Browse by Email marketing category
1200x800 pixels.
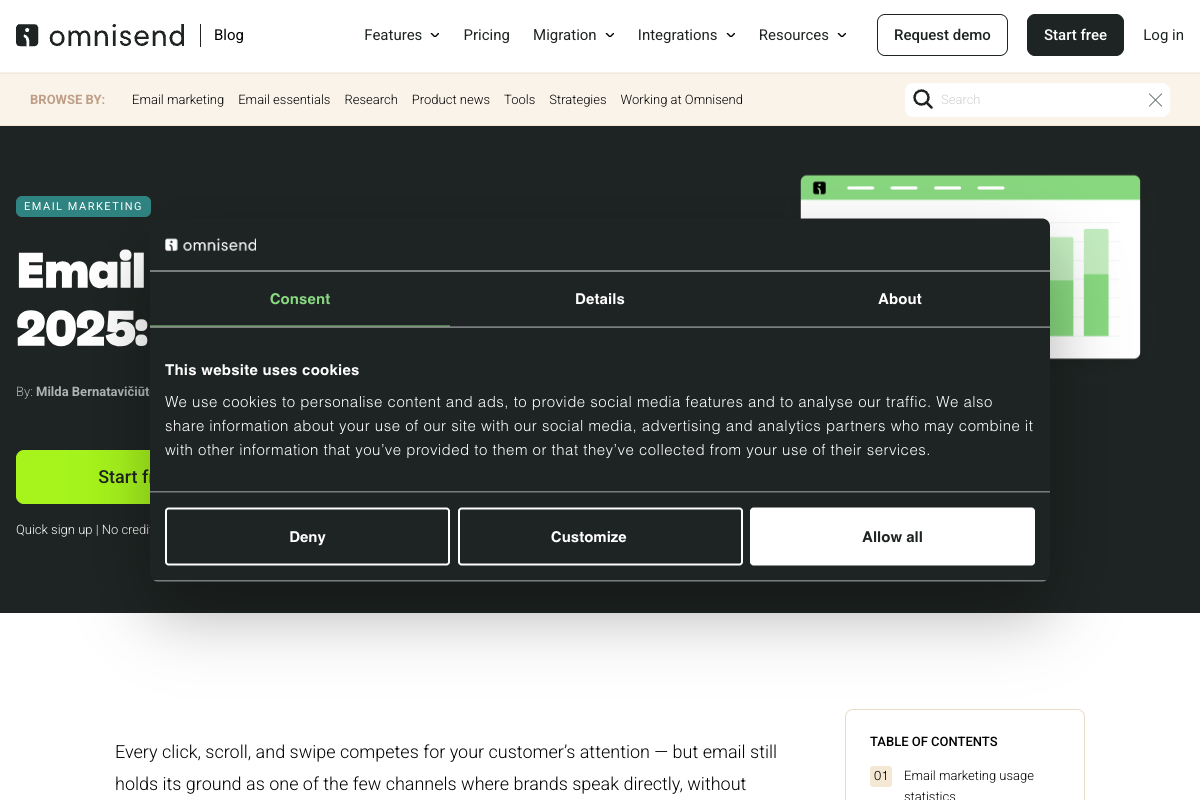(178, 100)
